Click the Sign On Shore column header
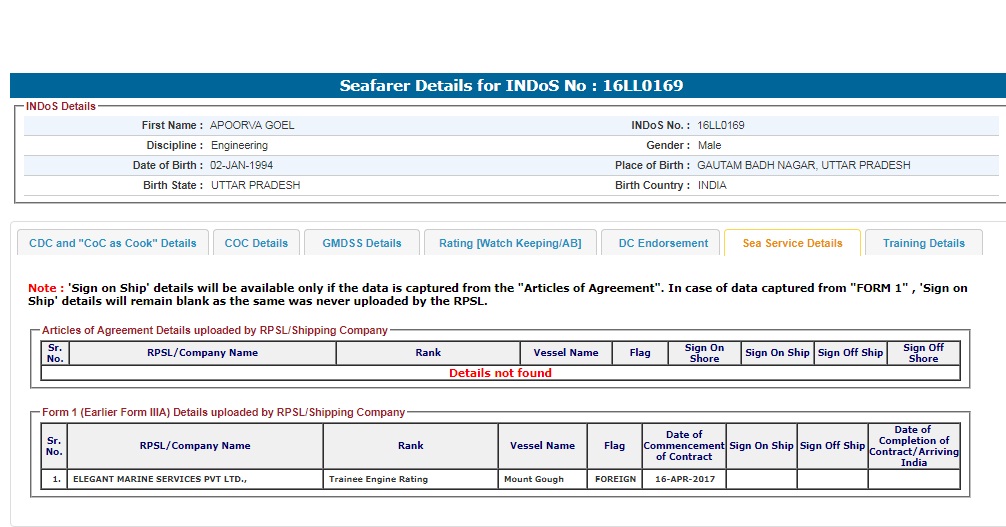This screenshot has width=1006, height=527. [704, 353]
